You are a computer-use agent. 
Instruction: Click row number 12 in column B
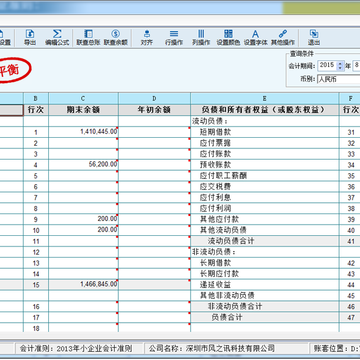coord(36,252)
